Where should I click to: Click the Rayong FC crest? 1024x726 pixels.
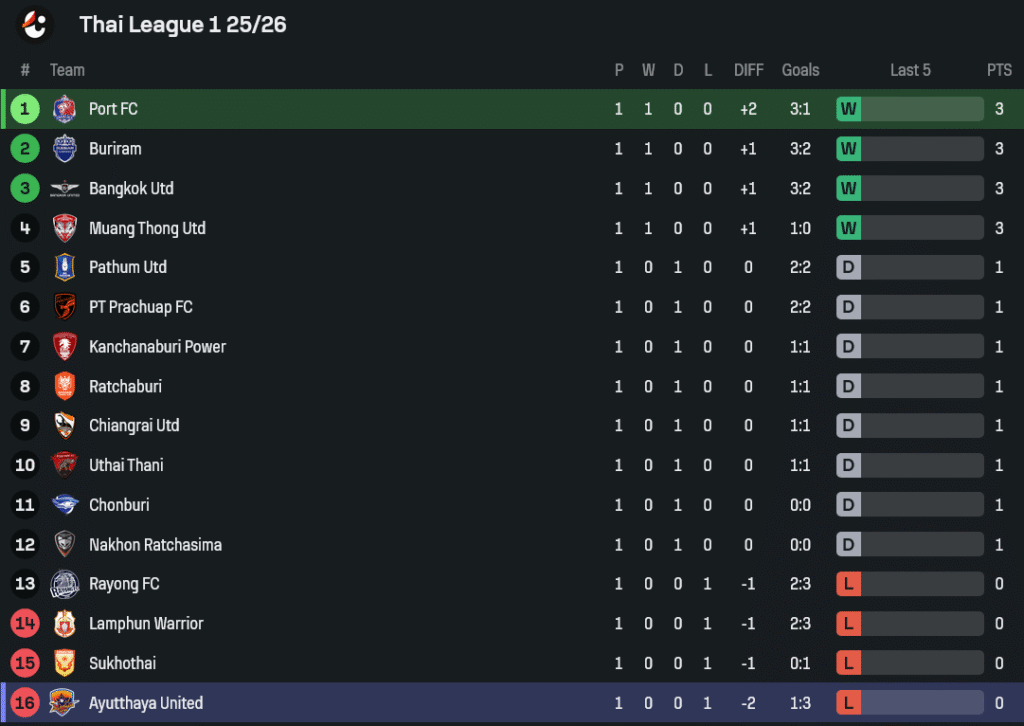pyautogui.click(x=65, y=584)
